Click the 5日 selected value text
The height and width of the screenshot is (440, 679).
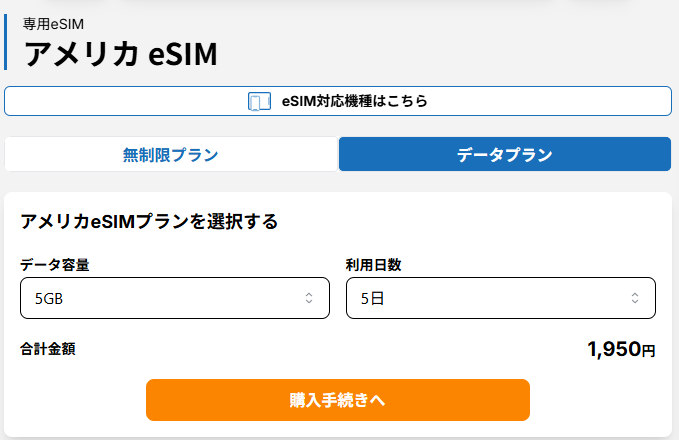pyautogui.click(x=371, y=298)
